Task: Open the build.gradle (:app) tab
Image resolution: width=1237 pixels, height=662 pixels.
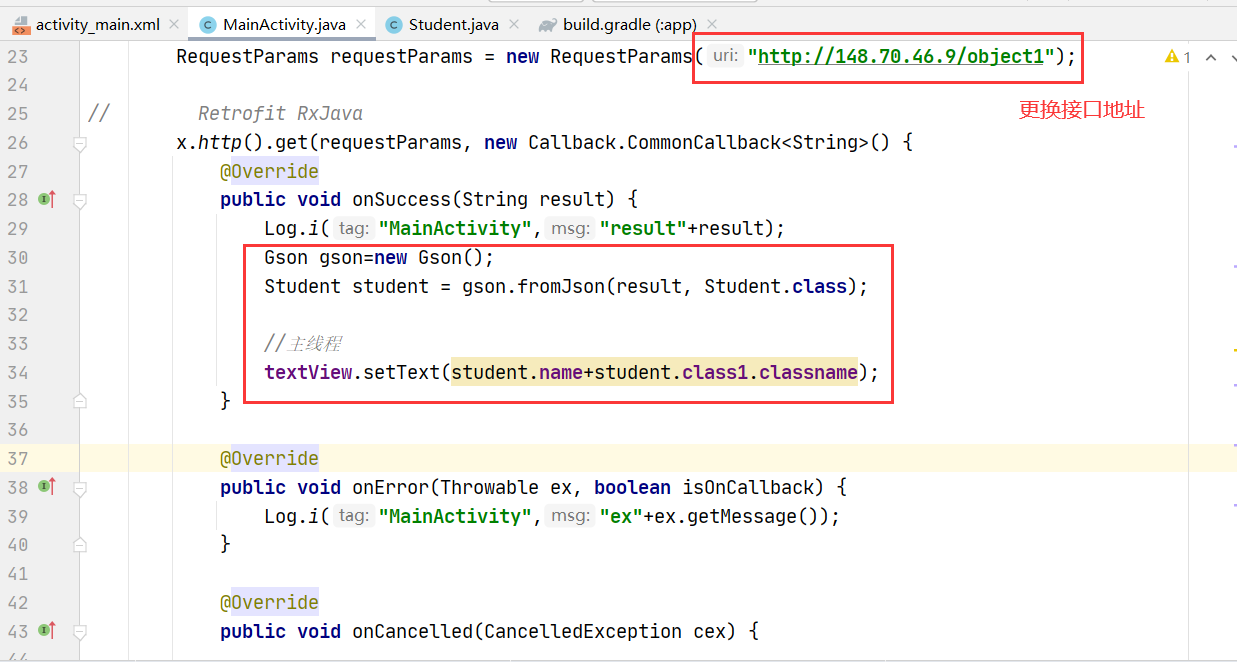Action: [629, 24]
